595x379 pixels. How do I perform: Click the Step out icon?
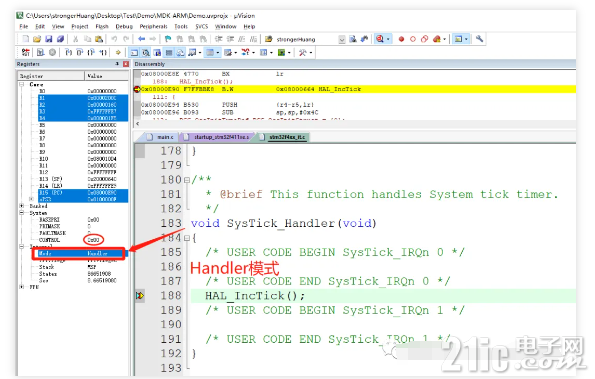(x=91, y=52)
